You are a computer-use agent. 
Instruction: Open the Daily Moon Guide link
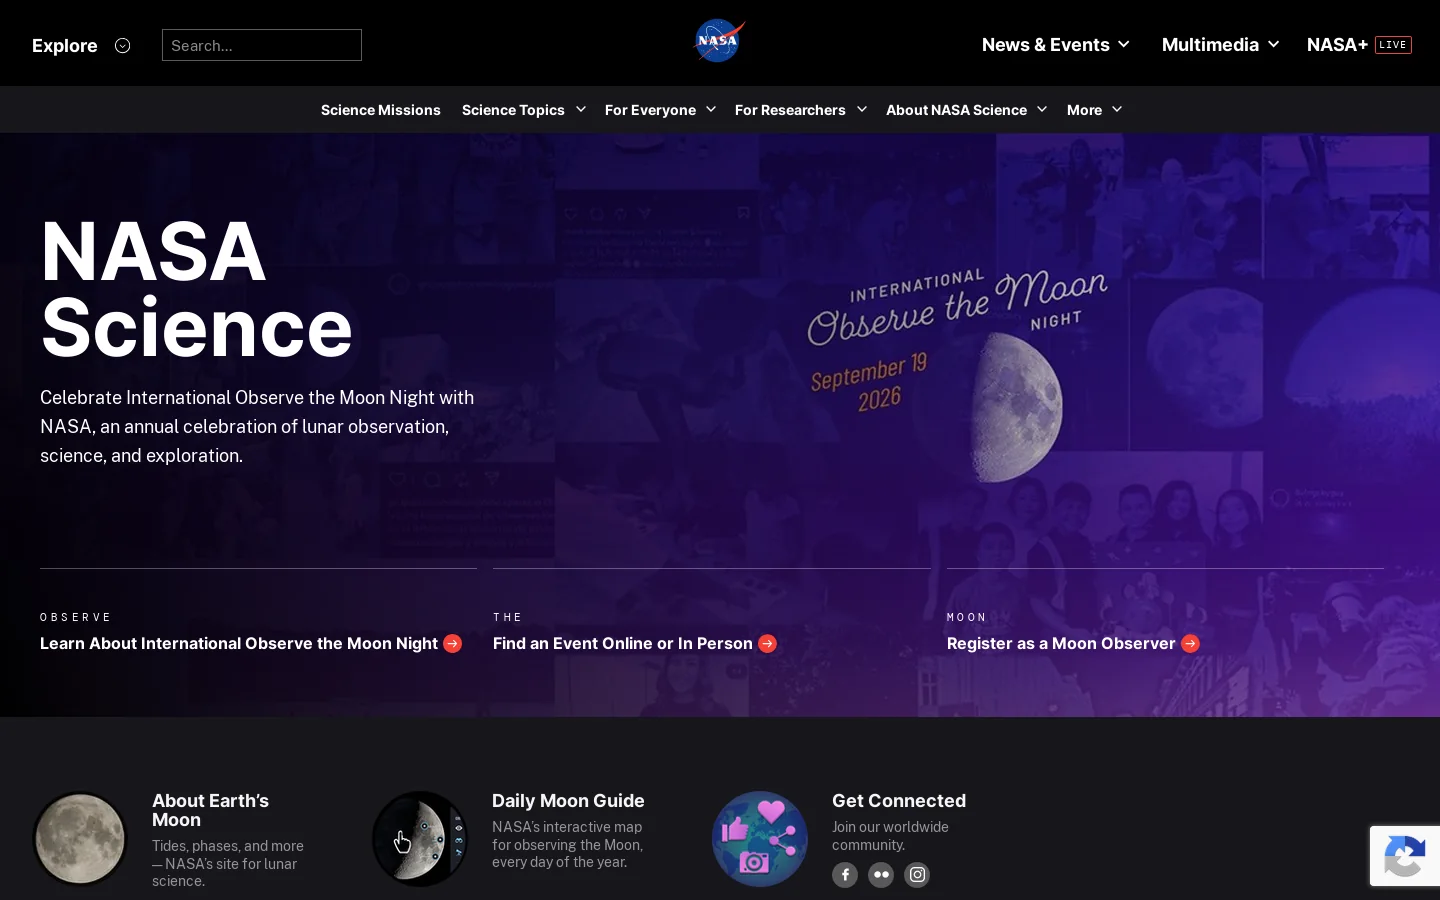click(568, 801)
